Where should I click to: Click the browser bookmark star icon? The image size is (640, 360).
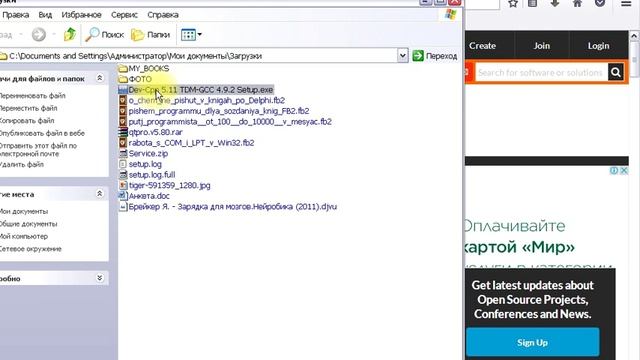[513, 4]
